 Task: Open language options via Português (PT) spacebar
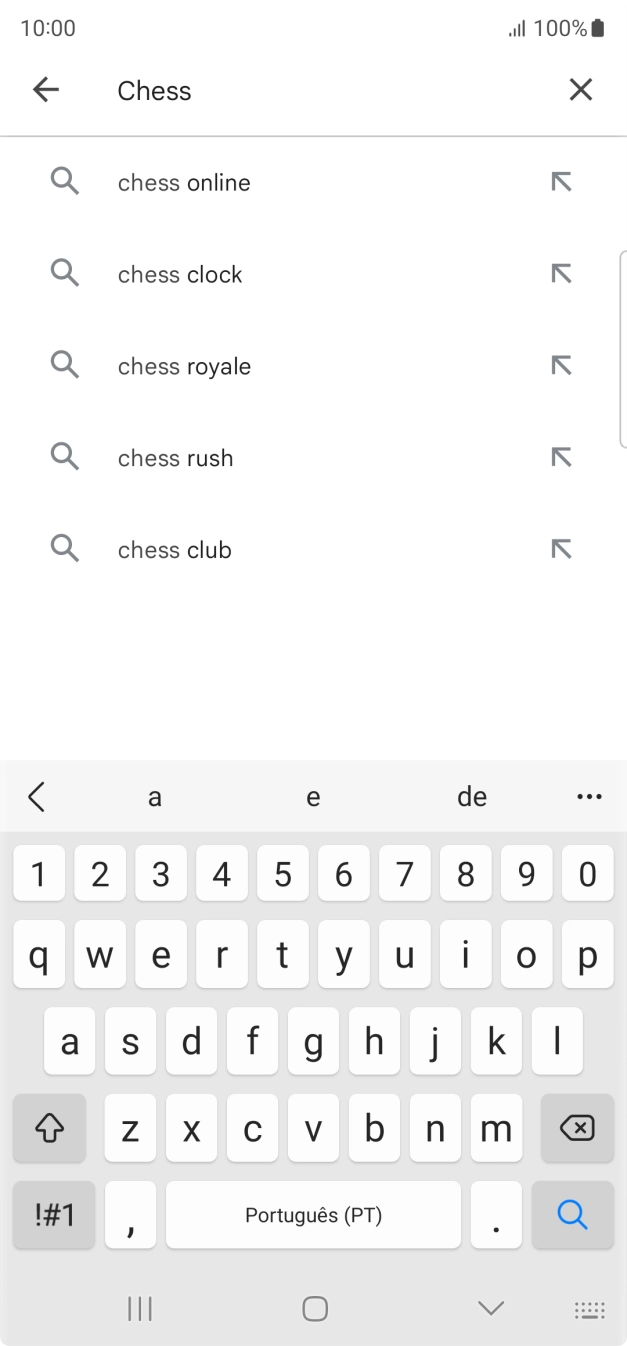click(313, 1215)
